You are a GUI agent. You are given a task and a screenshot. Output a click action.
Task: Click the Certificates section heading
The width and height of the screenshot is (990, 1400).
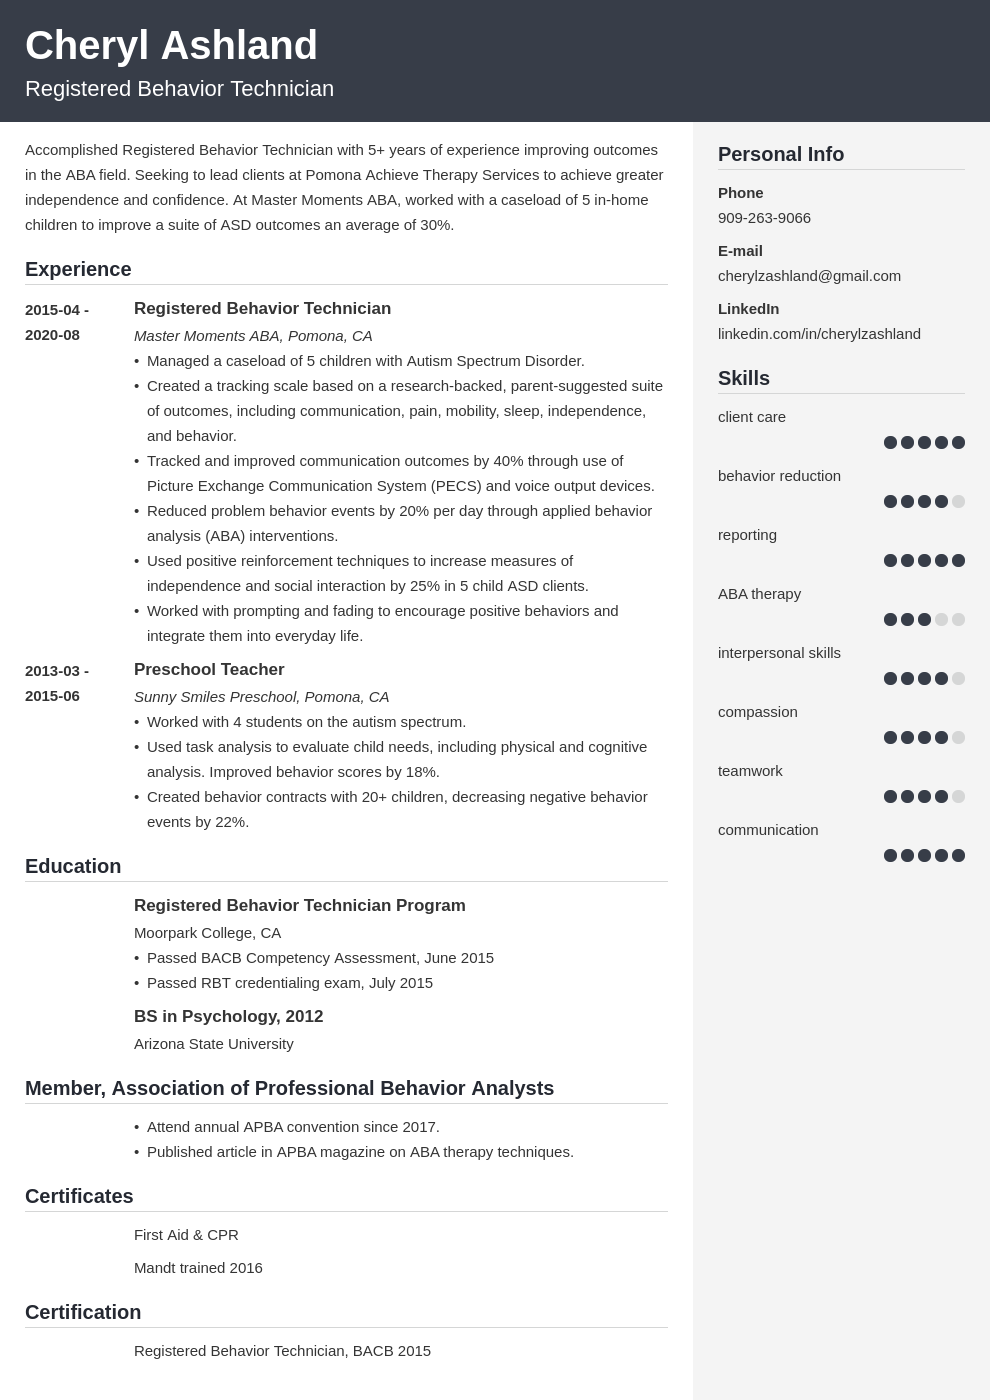tap(79, 1196)
